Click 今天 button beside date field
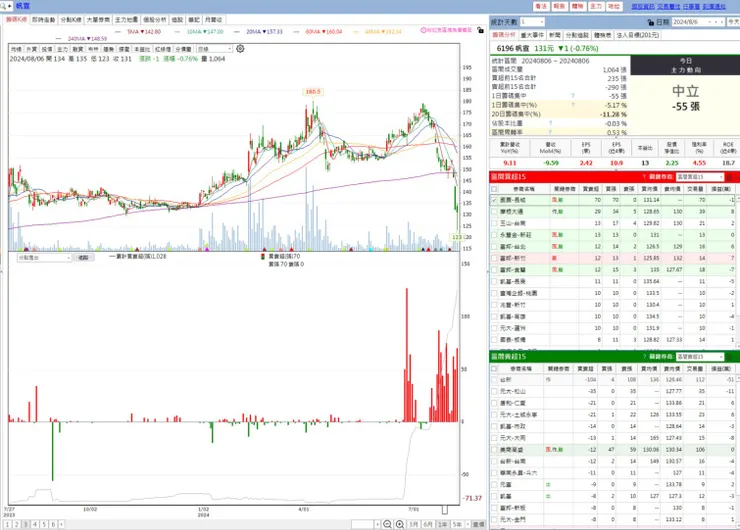The image size is (740, 530). [733, 22]
